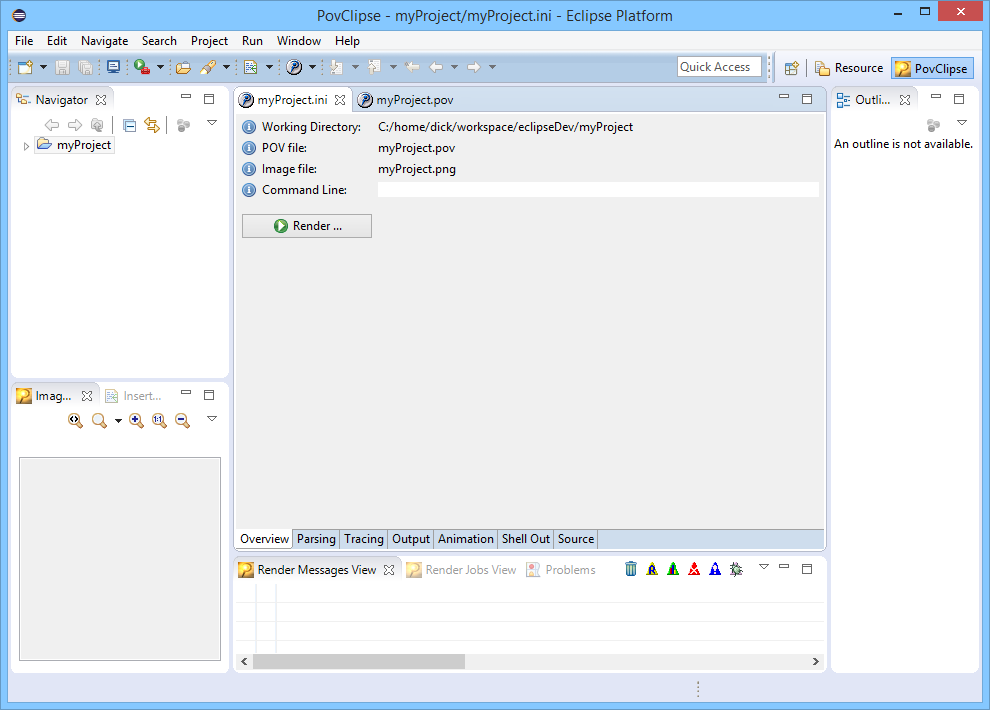This screenshot has width=990, height=710.
Task: Open the Run menu
Action: click(252, 40)
